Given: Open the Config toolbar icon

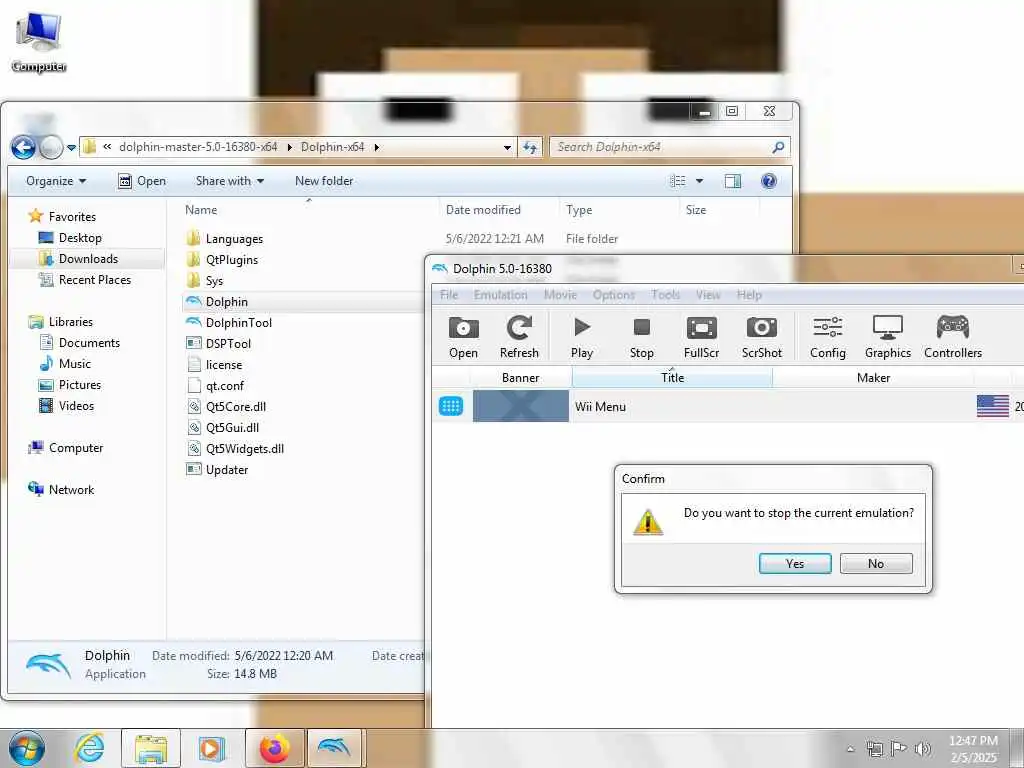Looking at the screenshot, I should click(x=827, y=336).
